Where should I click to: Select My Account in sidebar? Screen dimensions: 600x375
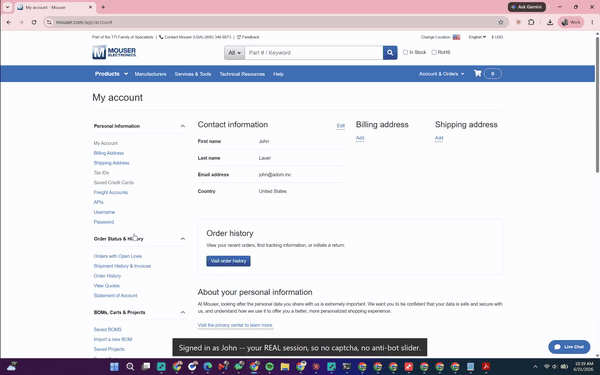[x=106, y=143]
